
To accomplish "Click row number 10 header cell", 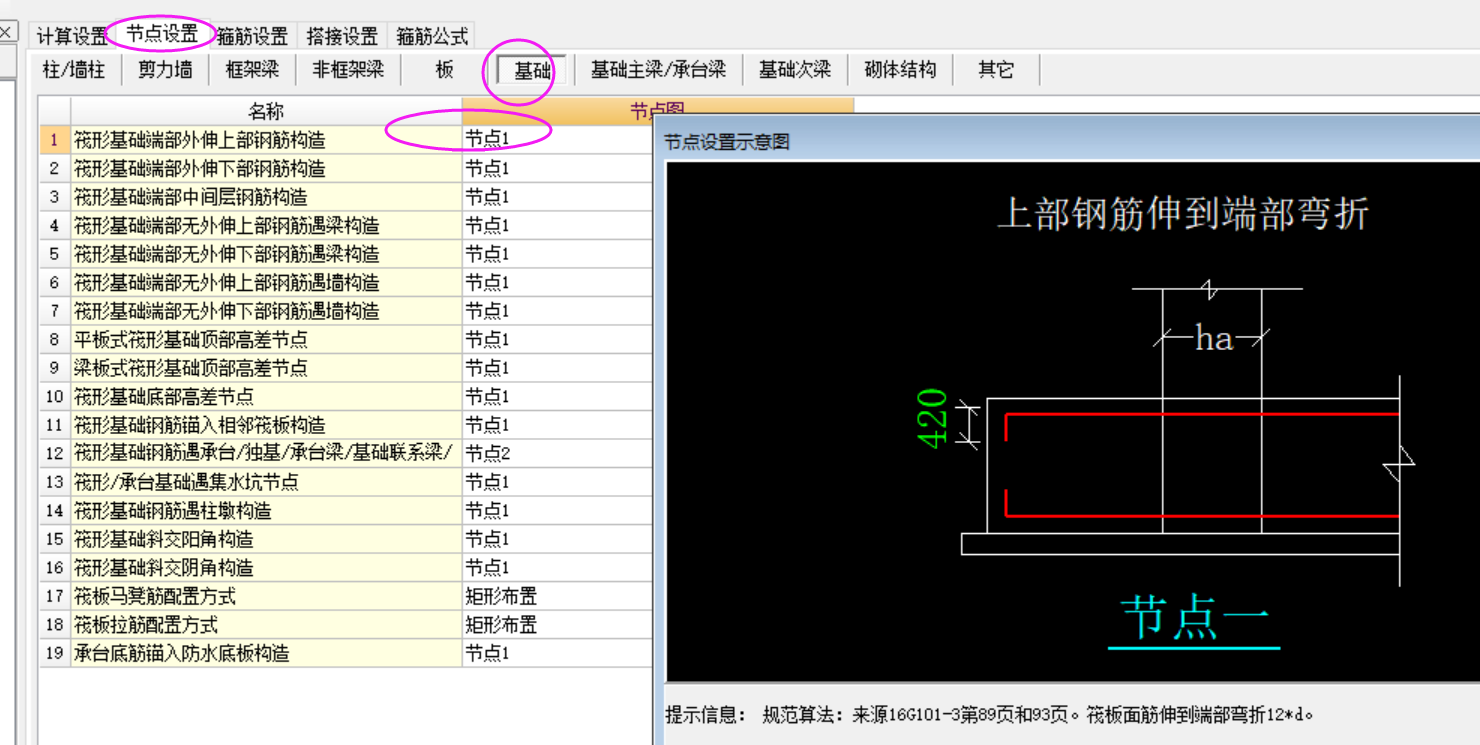I will click(x=55, y=396).
